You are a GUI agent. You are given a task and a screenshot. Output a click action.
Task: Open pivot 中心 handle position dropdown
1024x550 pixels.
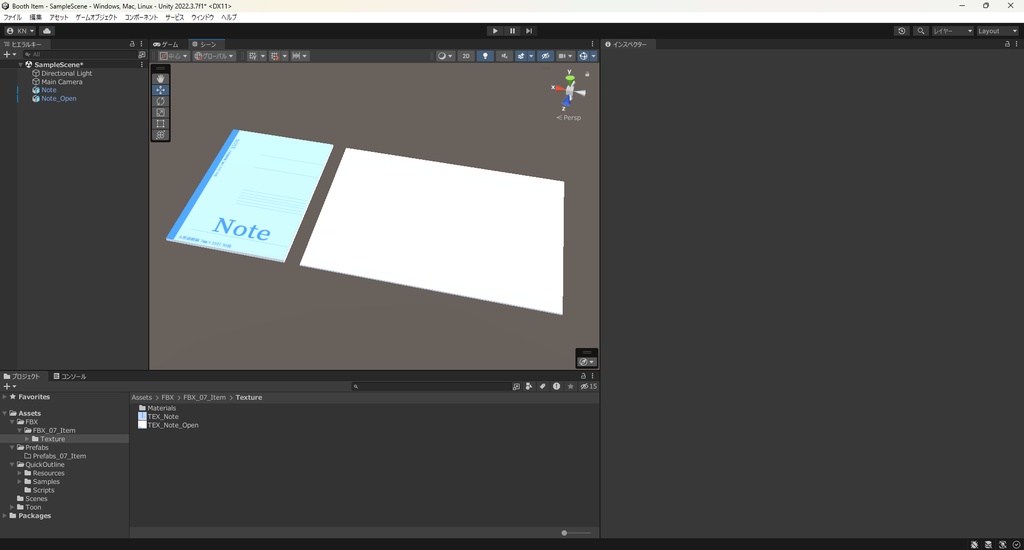[x=173, y=56]
